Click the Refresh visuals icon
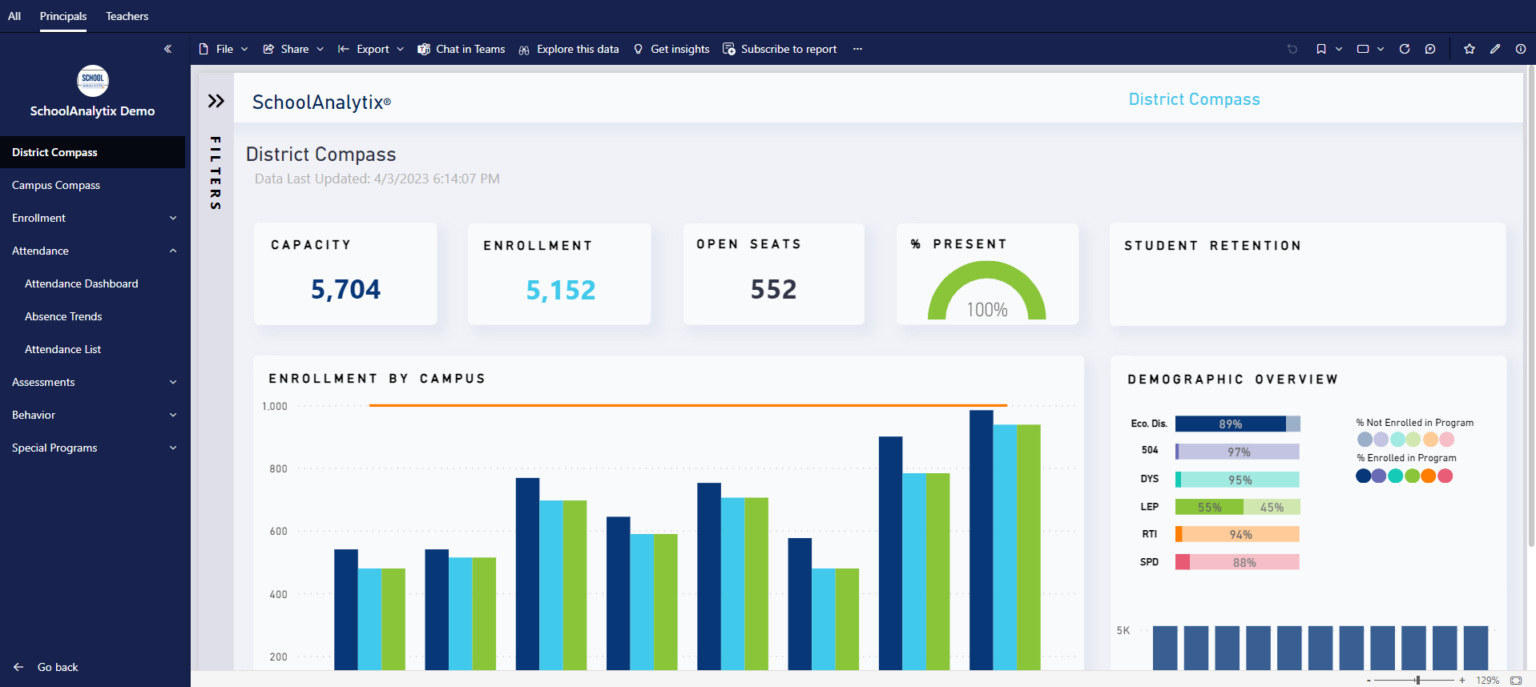The height and width of the screenshot is (687, 1536). point(1404,49)
